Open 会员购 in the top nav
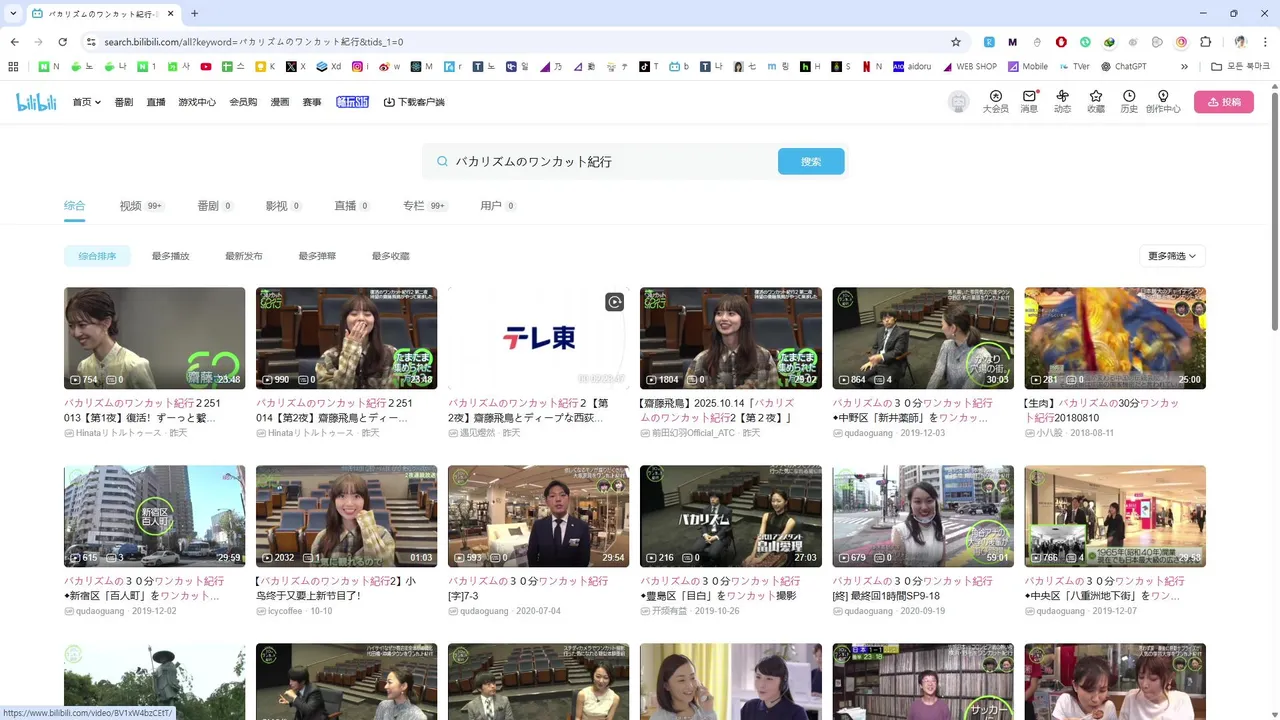This screenshot has height=720, width=1280. [x=243, y=102]
